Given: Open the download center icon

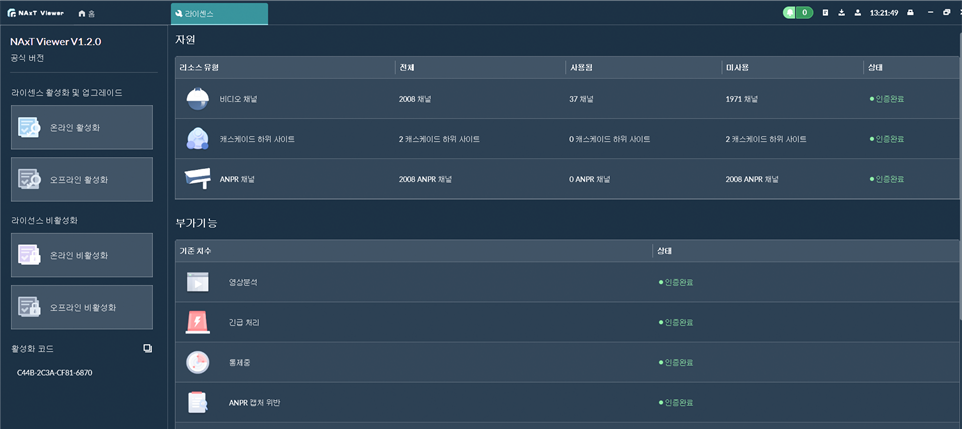Looking at the screenshot, I should (841, 13).
